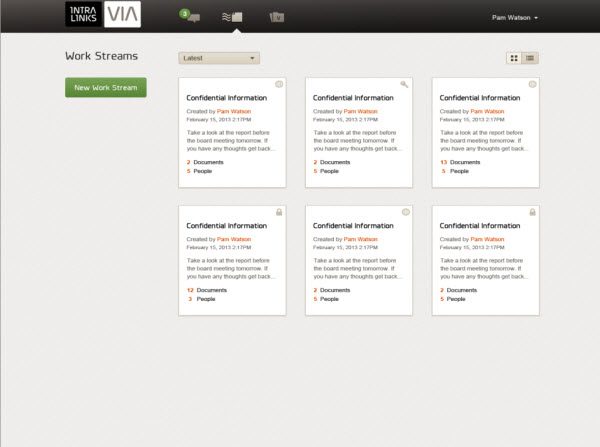Open top-right card's Confidential Information title
Viewport: 600px width, 447px height.
pyautogui.click(x=480, y=98)
